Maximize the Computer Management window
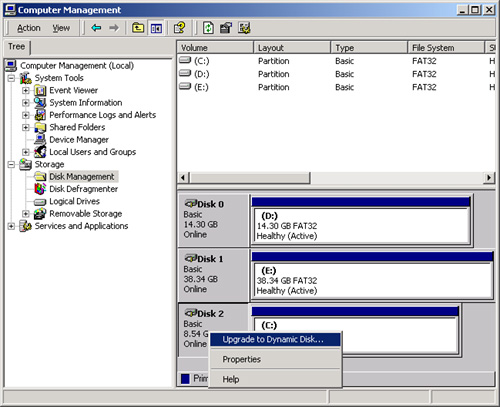 pyautogui.click(x=475, y=10)
